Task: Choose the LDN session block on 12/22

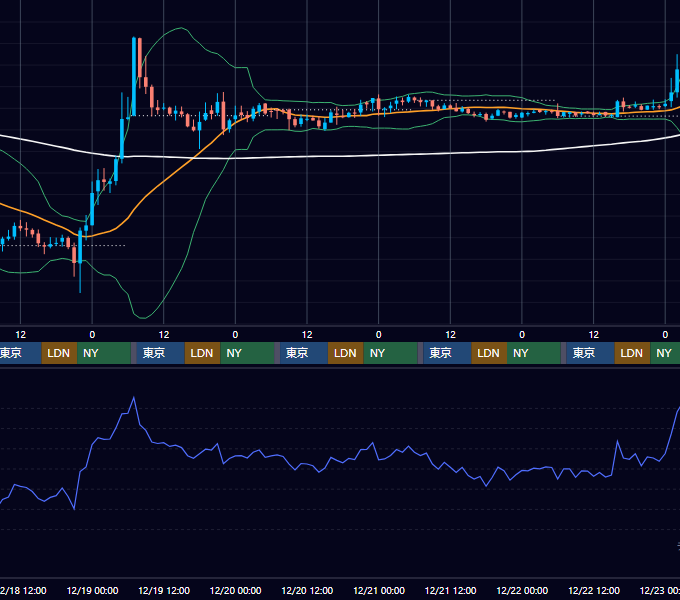Action: click(x=632, y=353)
